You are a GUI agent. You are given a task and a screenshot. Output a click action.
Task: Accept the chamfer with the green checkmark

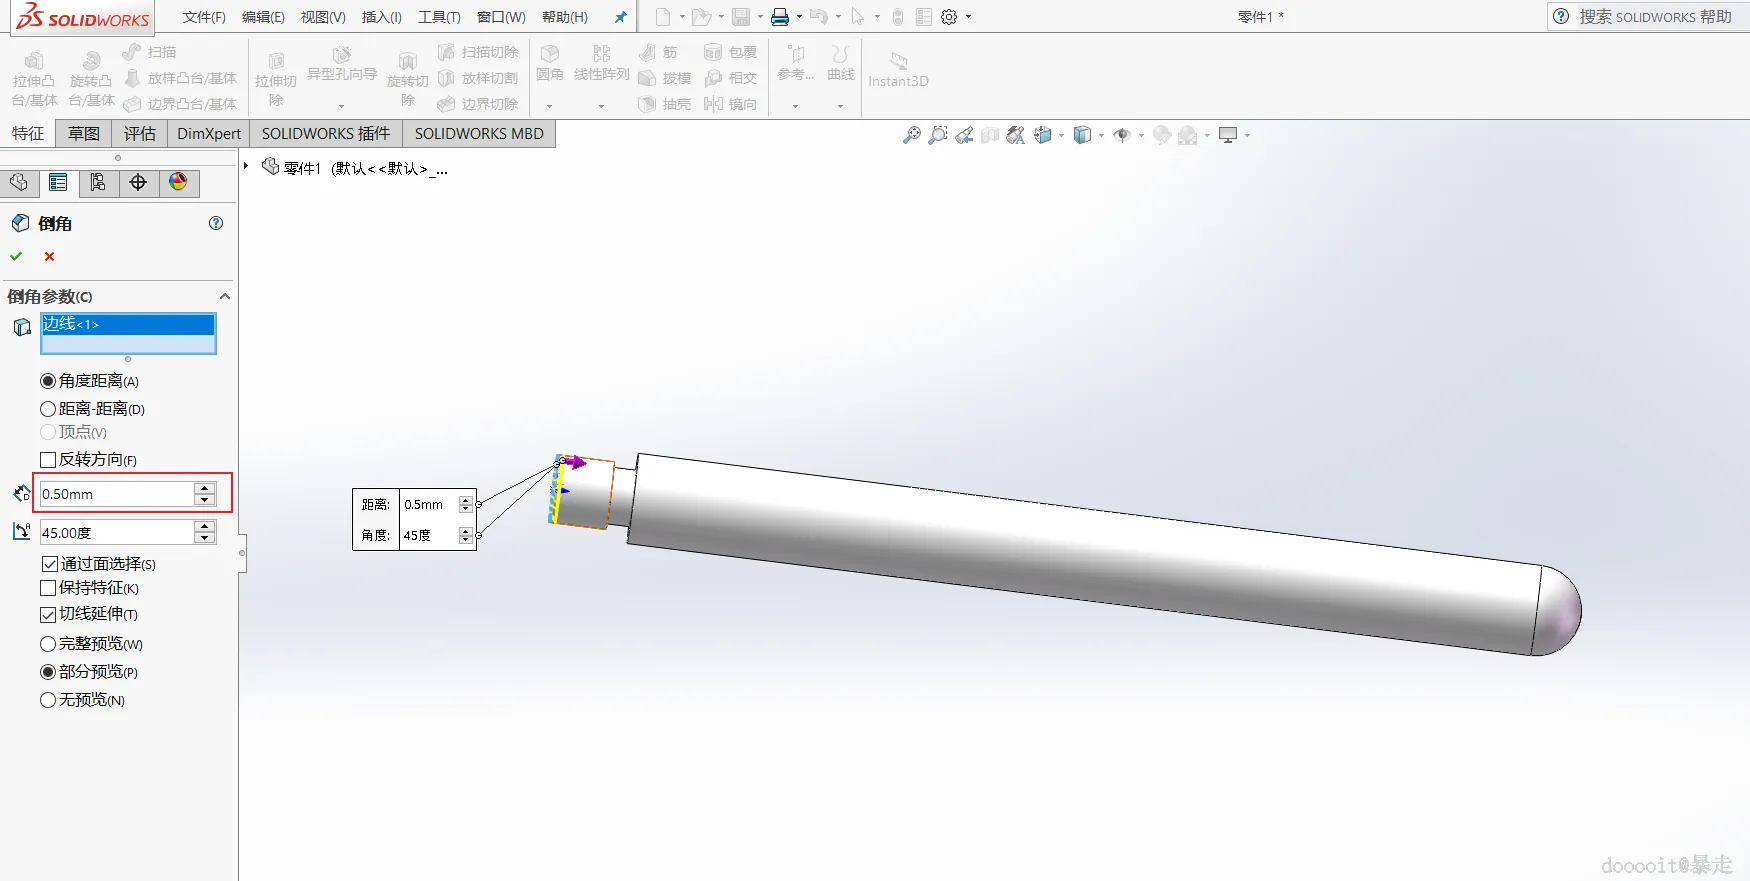click(x=16, y=257)
